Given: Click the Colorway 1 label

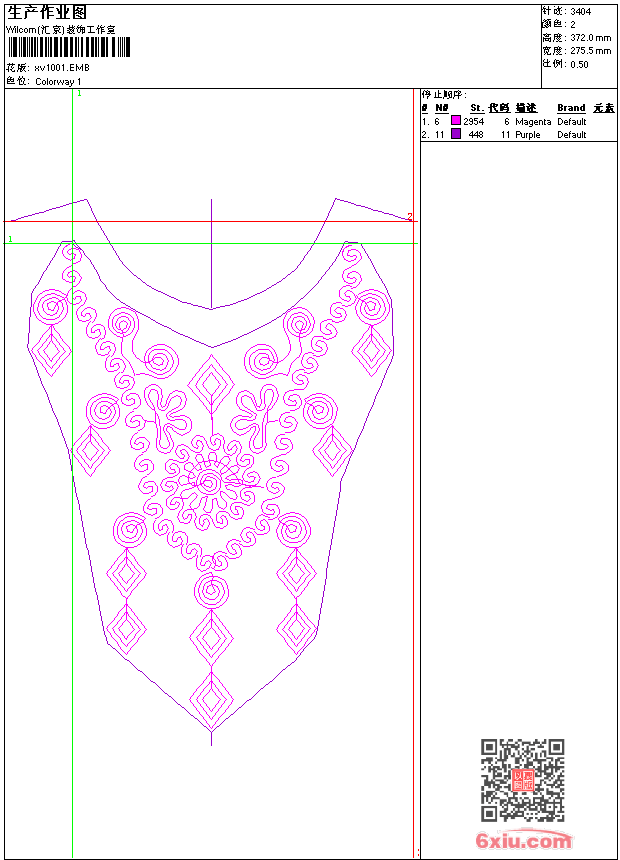Looking at the screenshot, I should [59, 81].
